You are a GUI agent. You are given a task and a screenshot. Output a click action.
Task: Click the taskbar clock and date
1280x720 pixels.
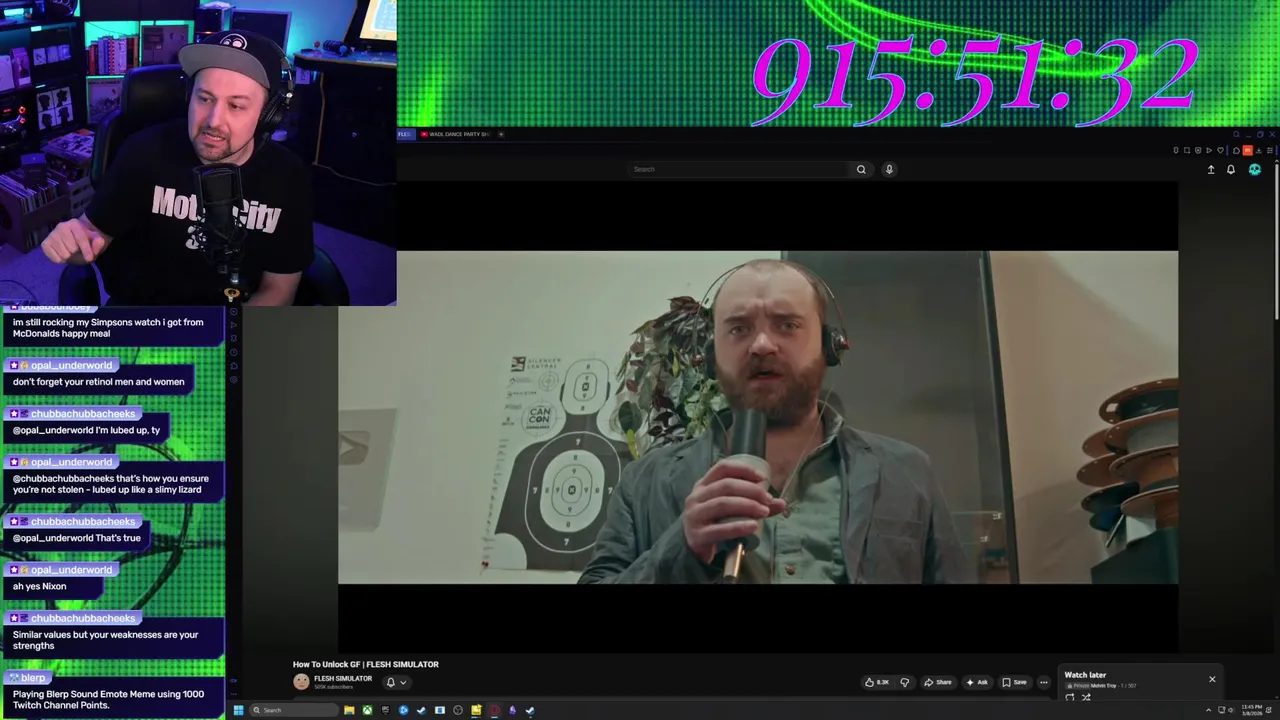[x=1253, y=710]
